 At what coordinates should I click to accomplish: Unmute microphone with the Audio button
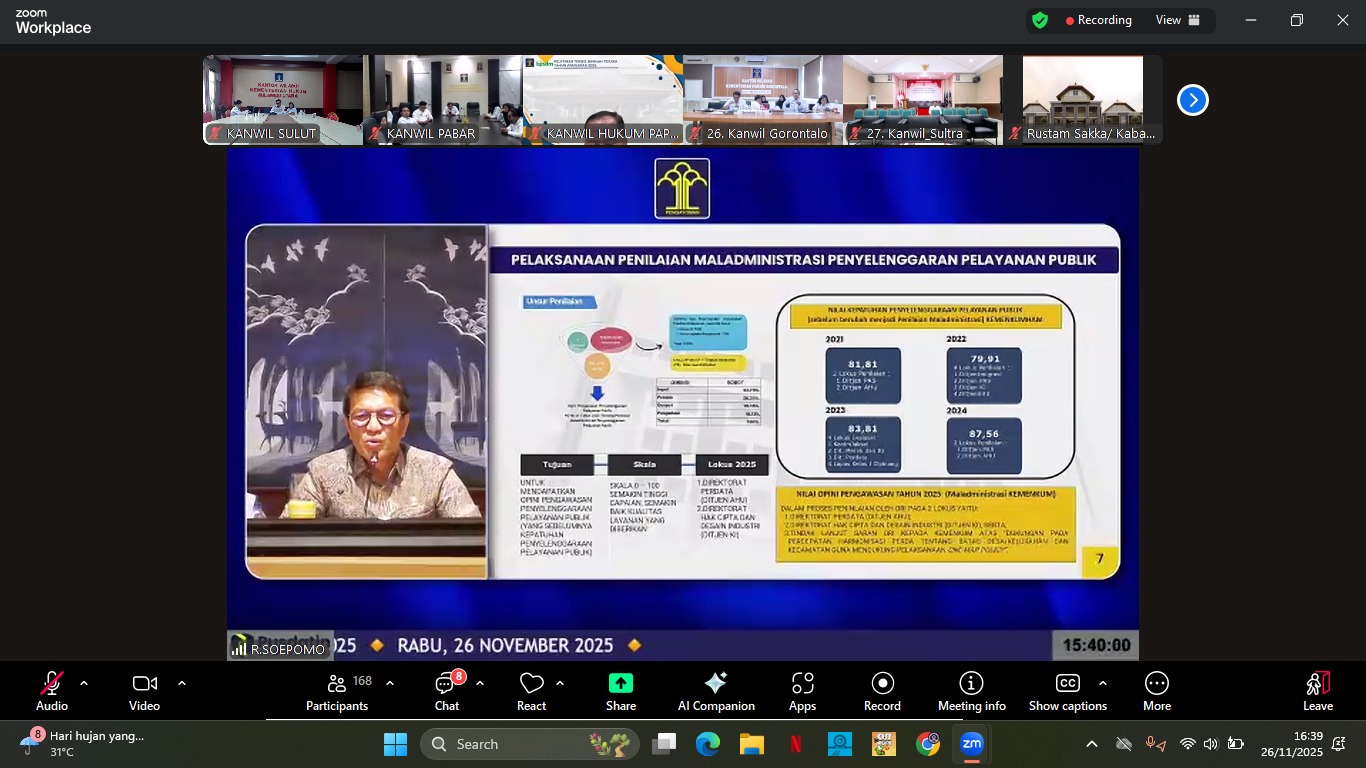coord(52,690)
